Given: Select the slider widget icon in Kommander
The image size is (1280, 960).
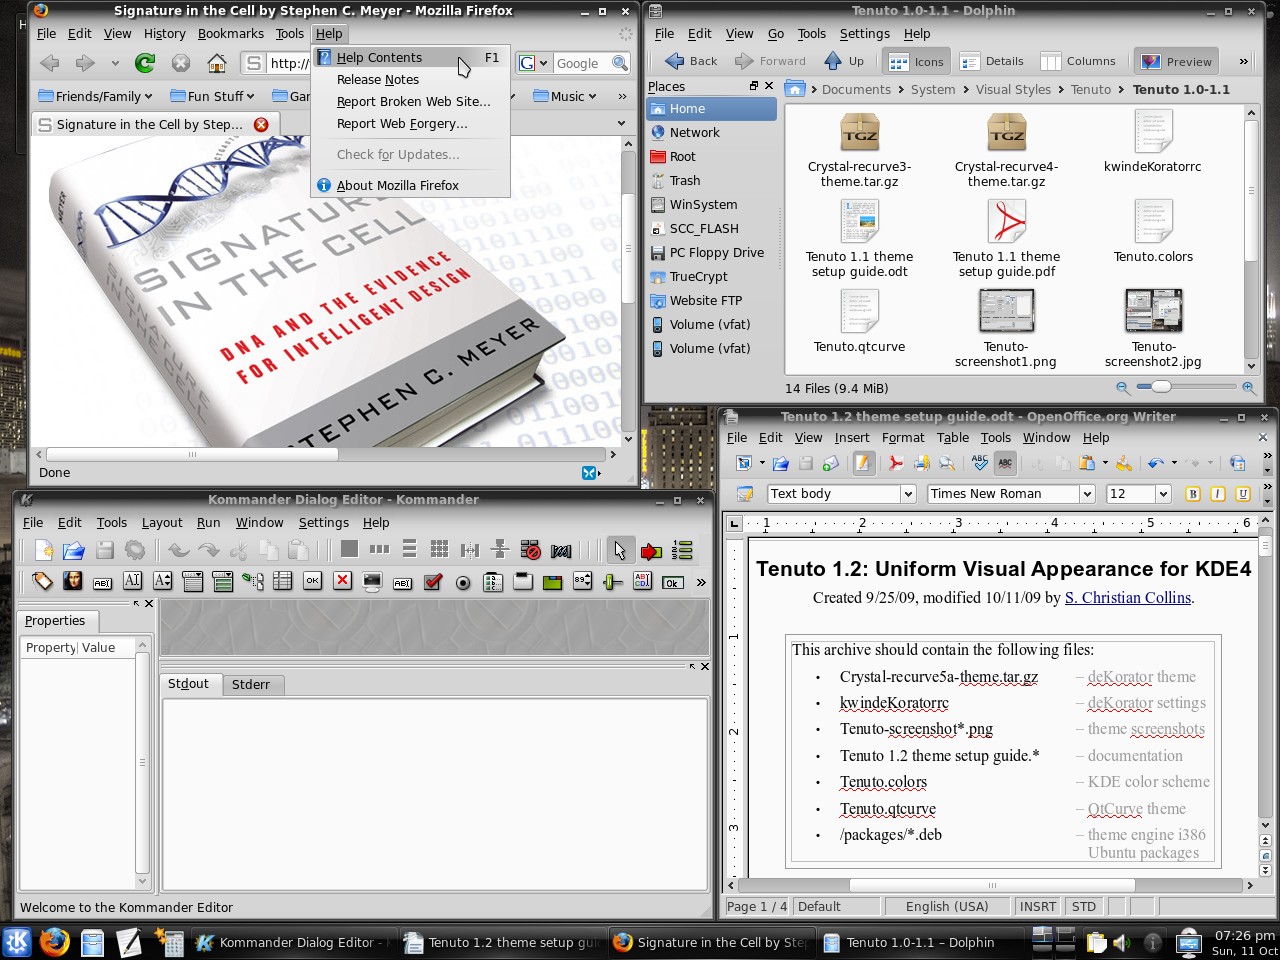Looking at the screenshot, I should (x=613, y=581).
